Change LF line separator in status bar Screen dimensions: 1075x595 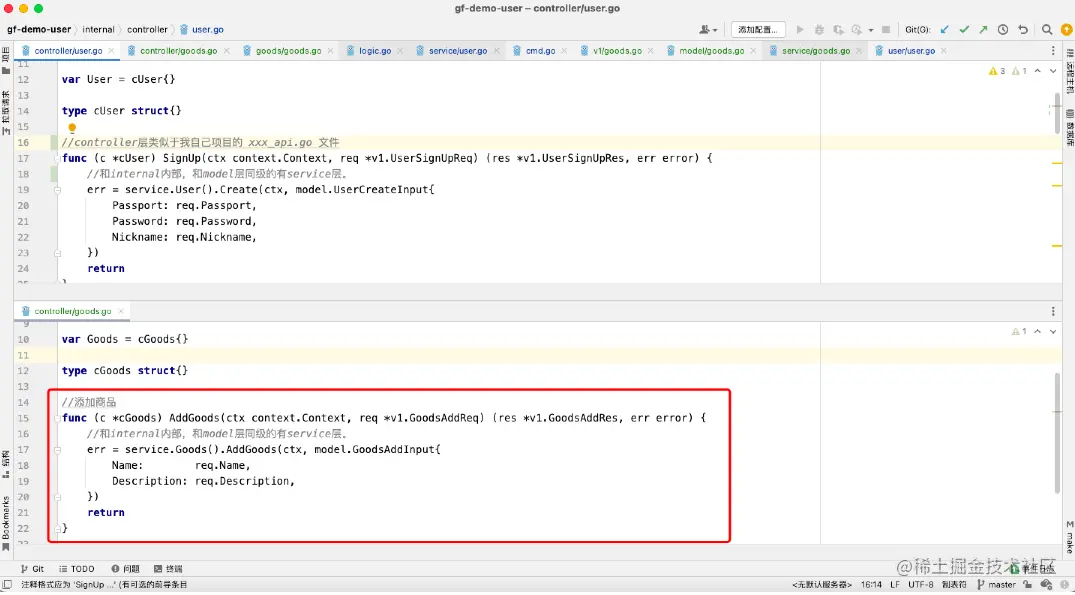895,585
